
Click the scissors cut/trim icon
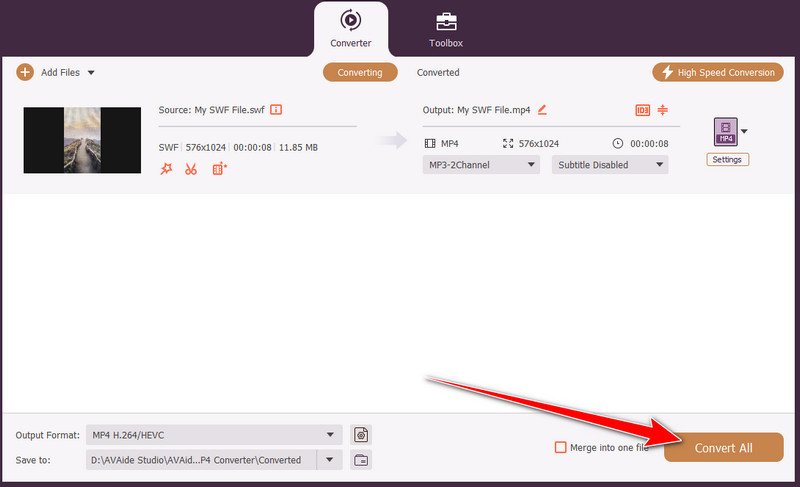point(191,169)
